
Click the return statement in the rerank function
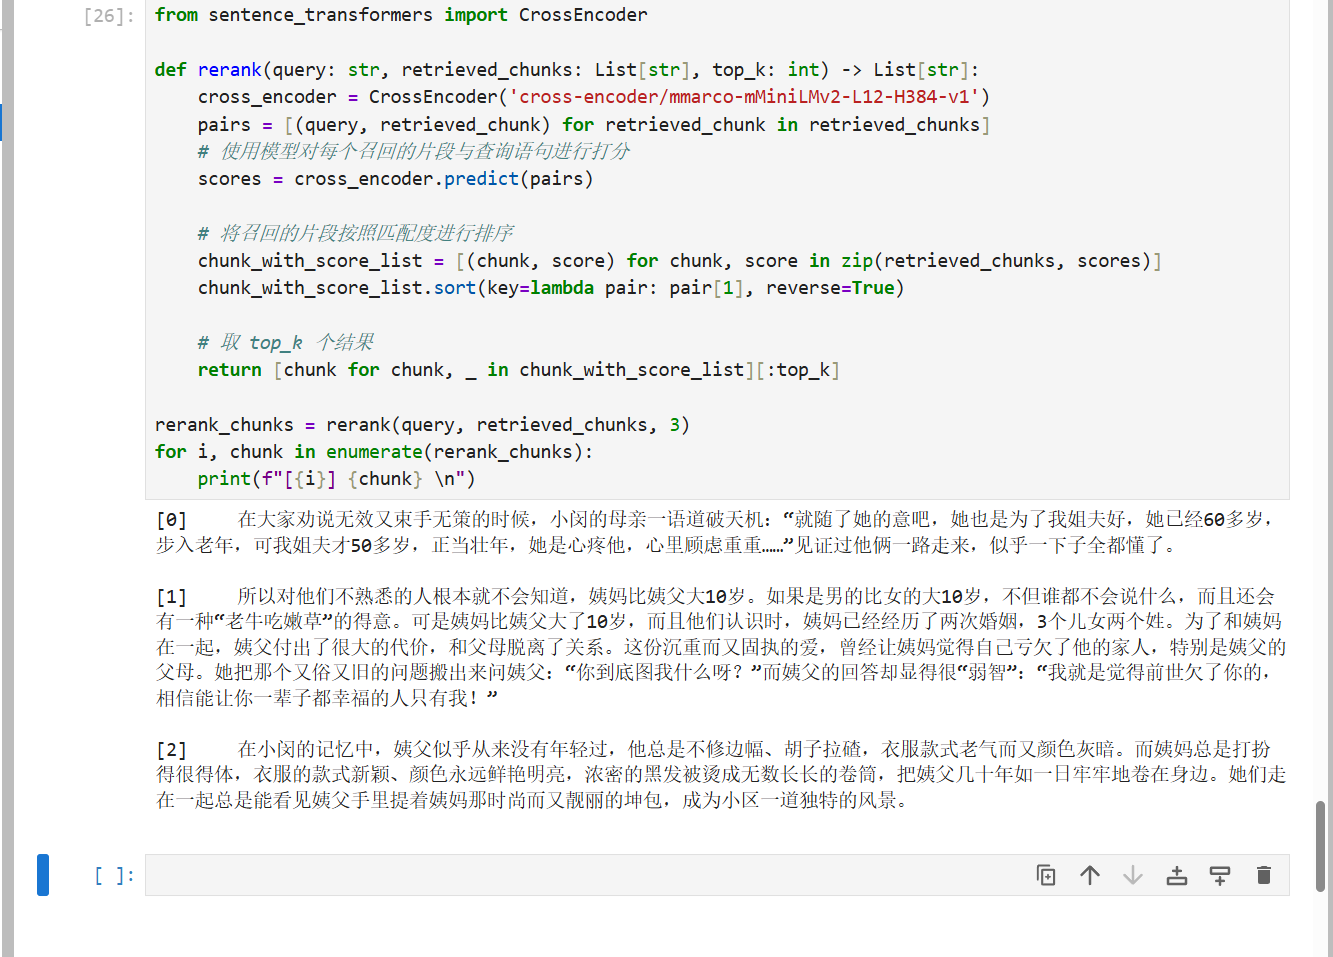518,370
